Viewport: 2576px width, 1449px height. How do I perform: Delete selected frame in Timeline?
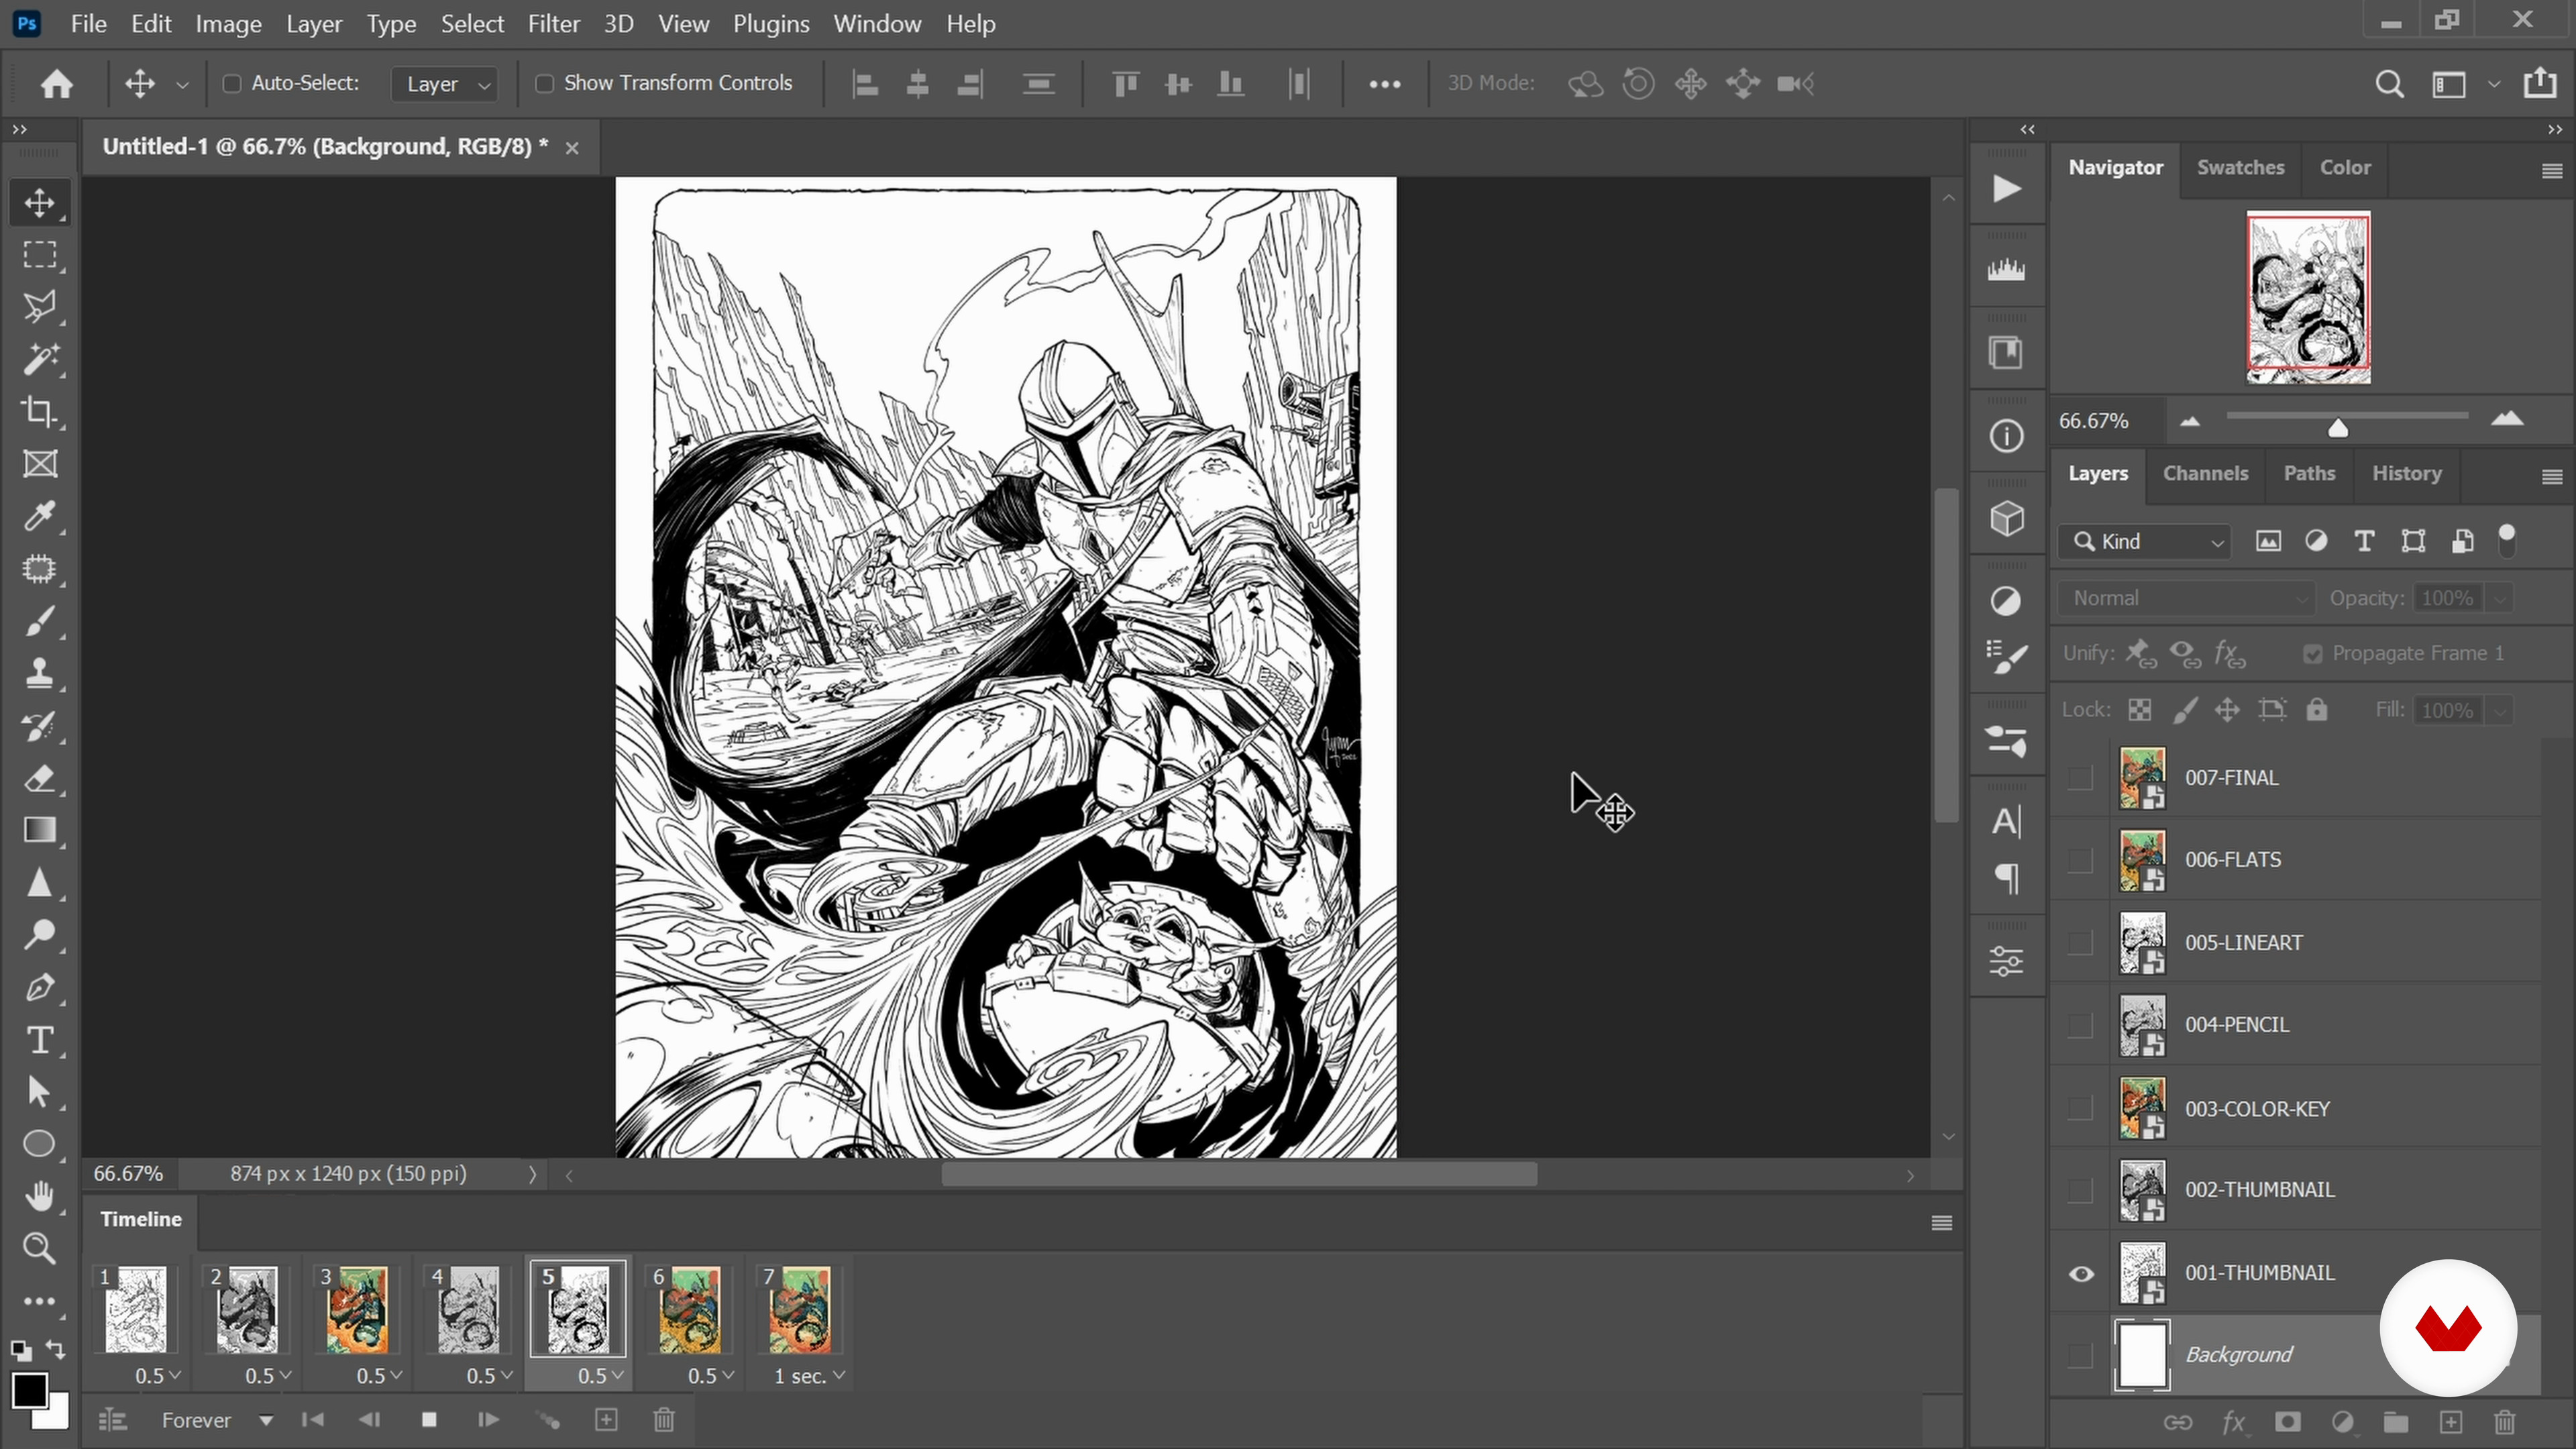(x=664, y=1420)
